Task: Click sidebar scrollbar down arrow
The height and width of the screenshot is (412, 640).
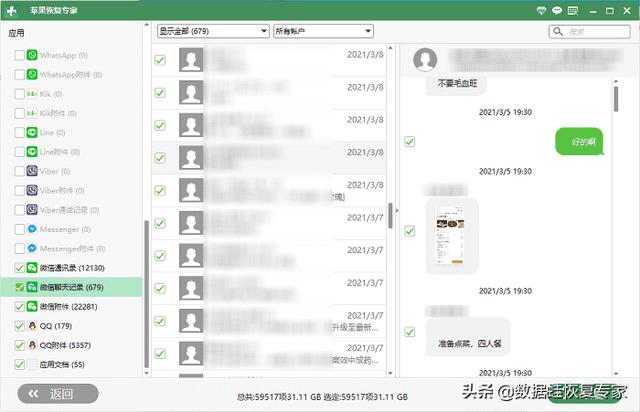Action: pyautogui.click(x=147, y=373)
